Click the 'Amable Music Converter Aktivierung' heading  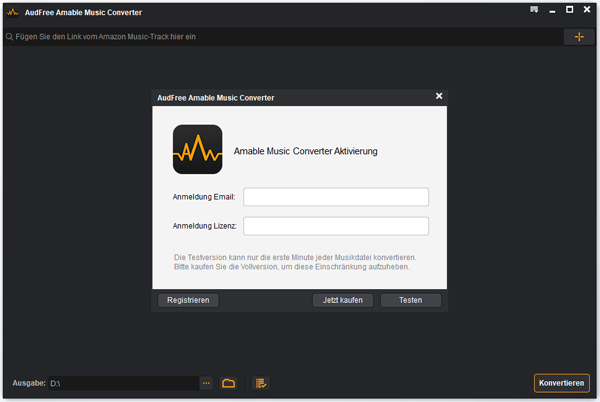(305, 151)
